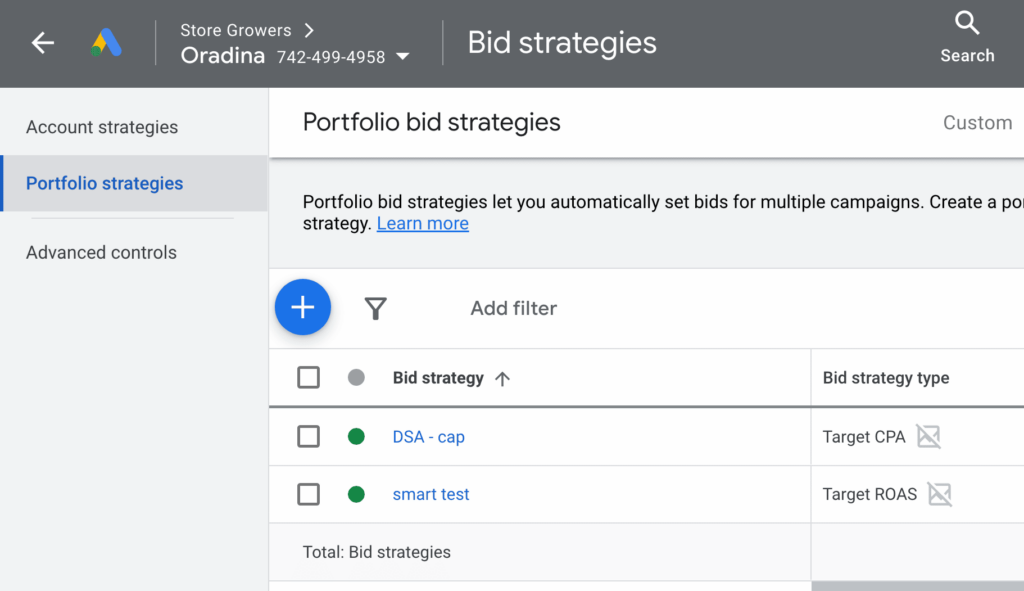Click the chart icon next to Target ROAS
Viewport: 1024px width, 591px height.
[x=938, y=494]
